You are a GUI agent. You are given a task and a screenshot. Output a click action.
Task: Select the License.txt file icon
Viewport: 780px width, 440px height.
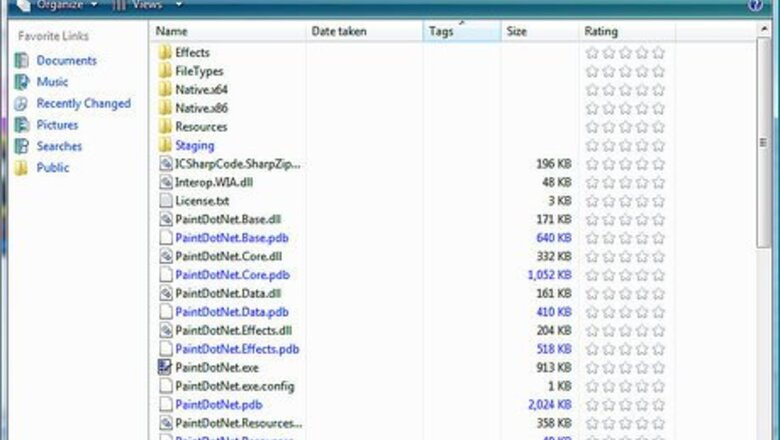pyautogui.click(x=165, y=200)
